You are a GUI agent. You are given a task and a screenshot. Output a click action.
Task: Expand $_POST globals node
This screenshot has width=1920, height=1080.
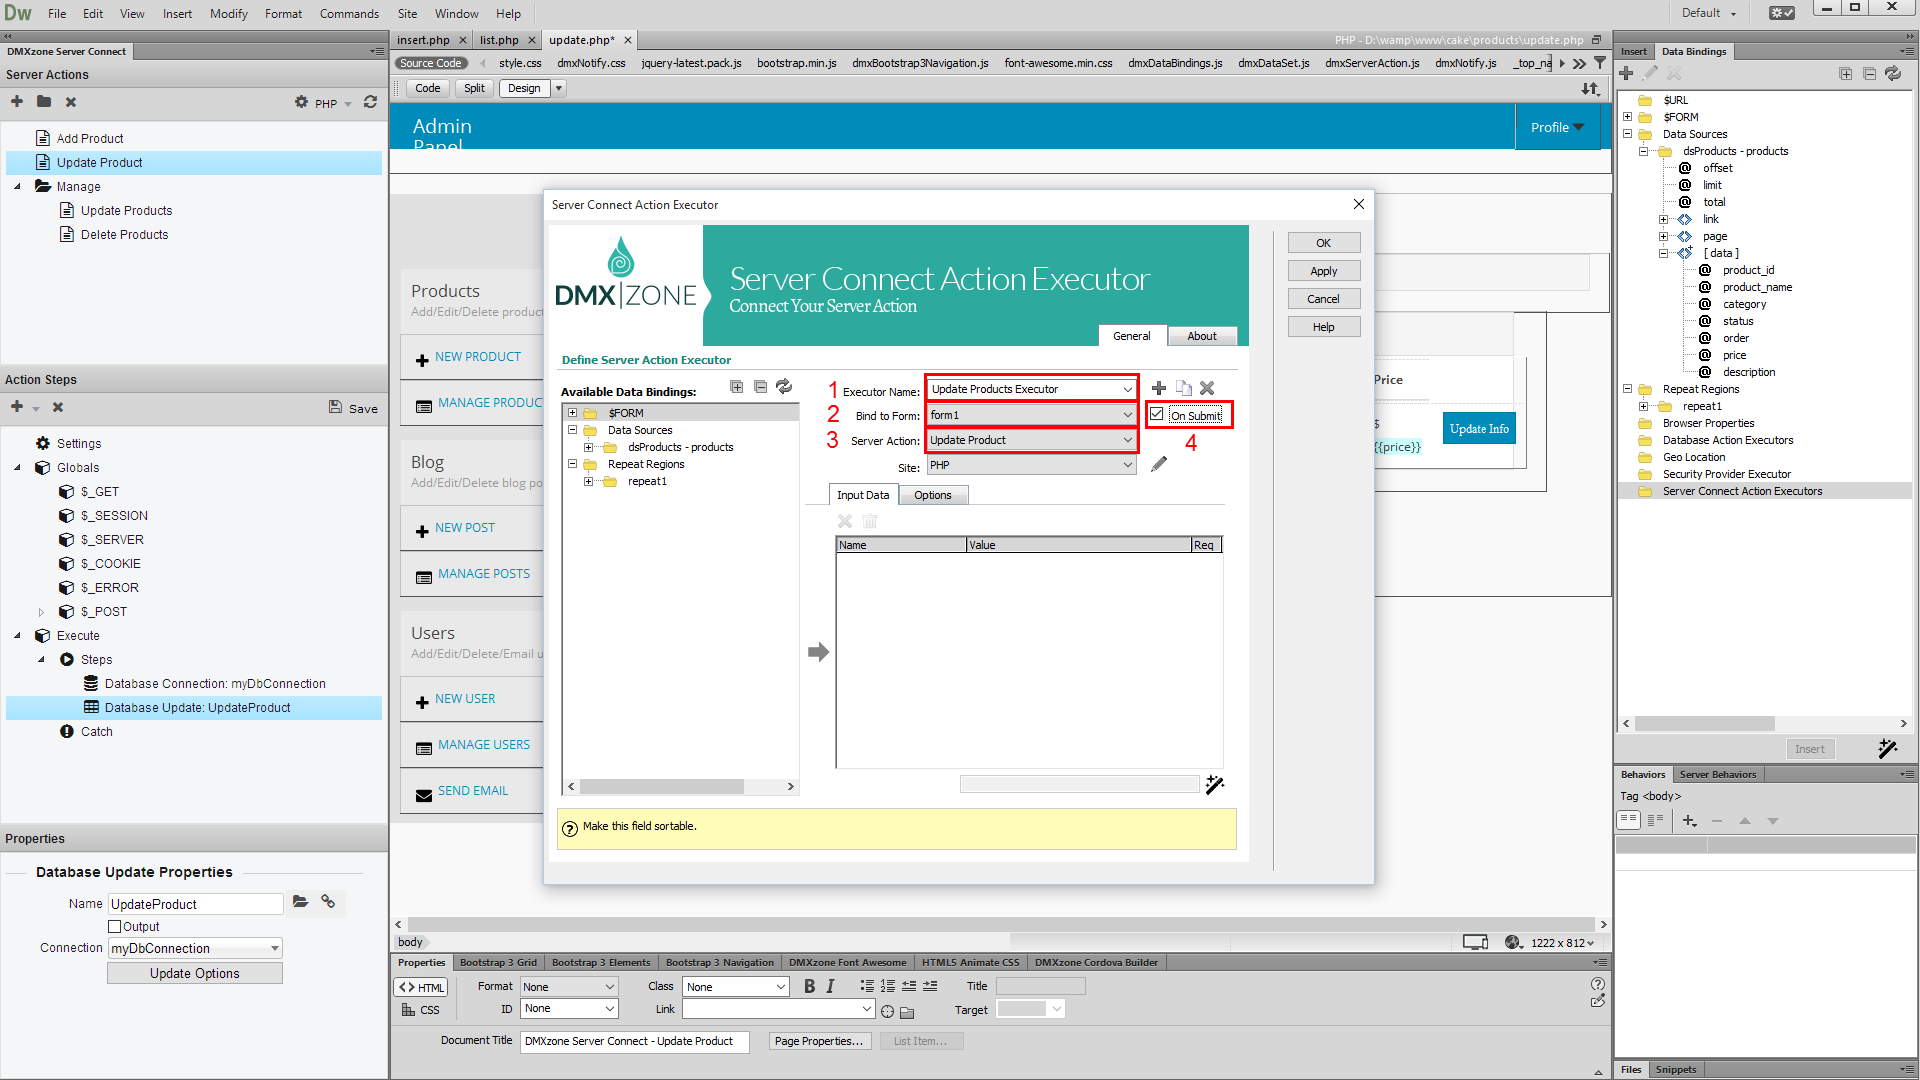41,611
